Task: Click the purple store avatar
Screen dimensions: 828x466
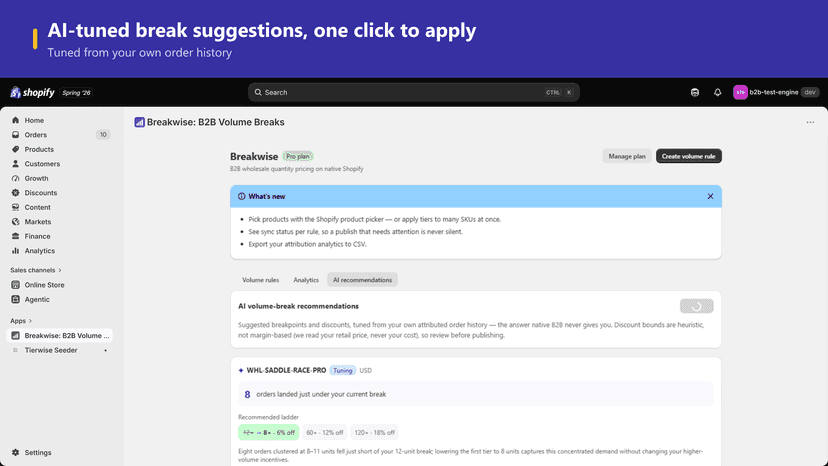Action: pyautogui.click(x=740, y=92)
